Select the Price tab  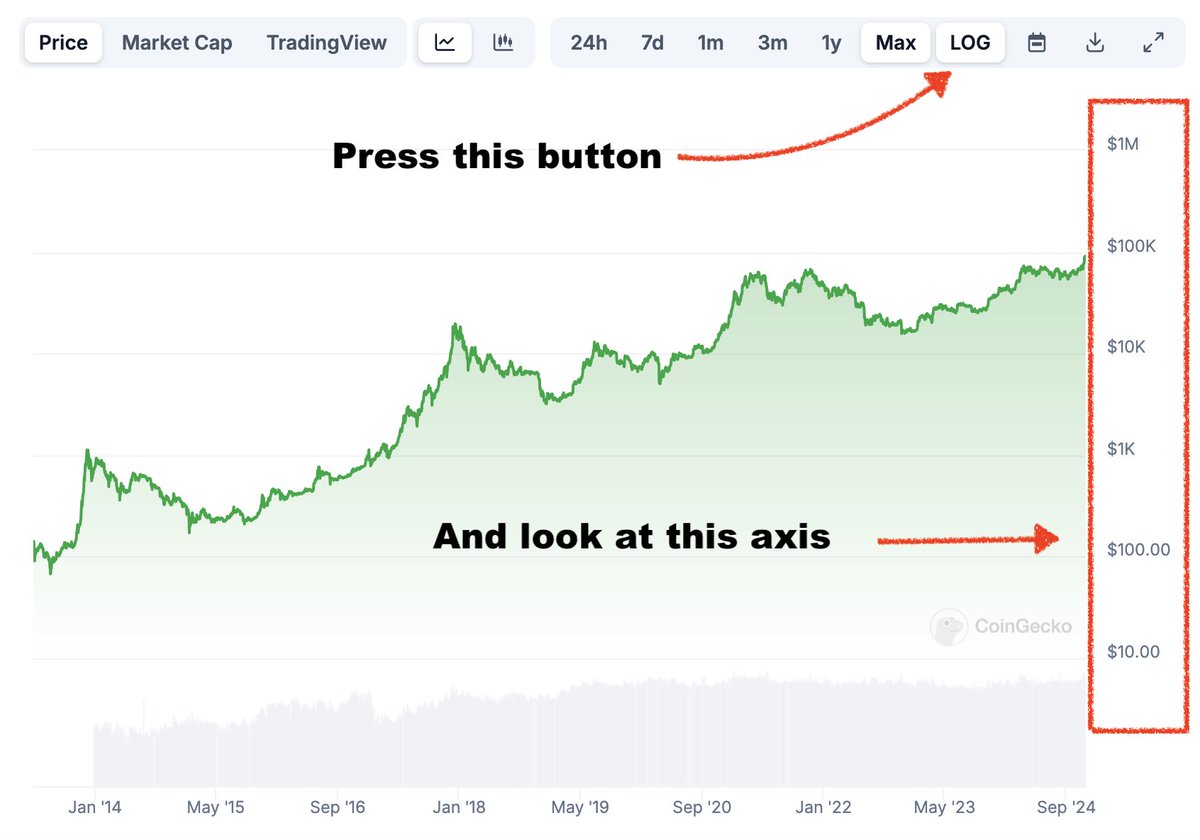point(63,43)
